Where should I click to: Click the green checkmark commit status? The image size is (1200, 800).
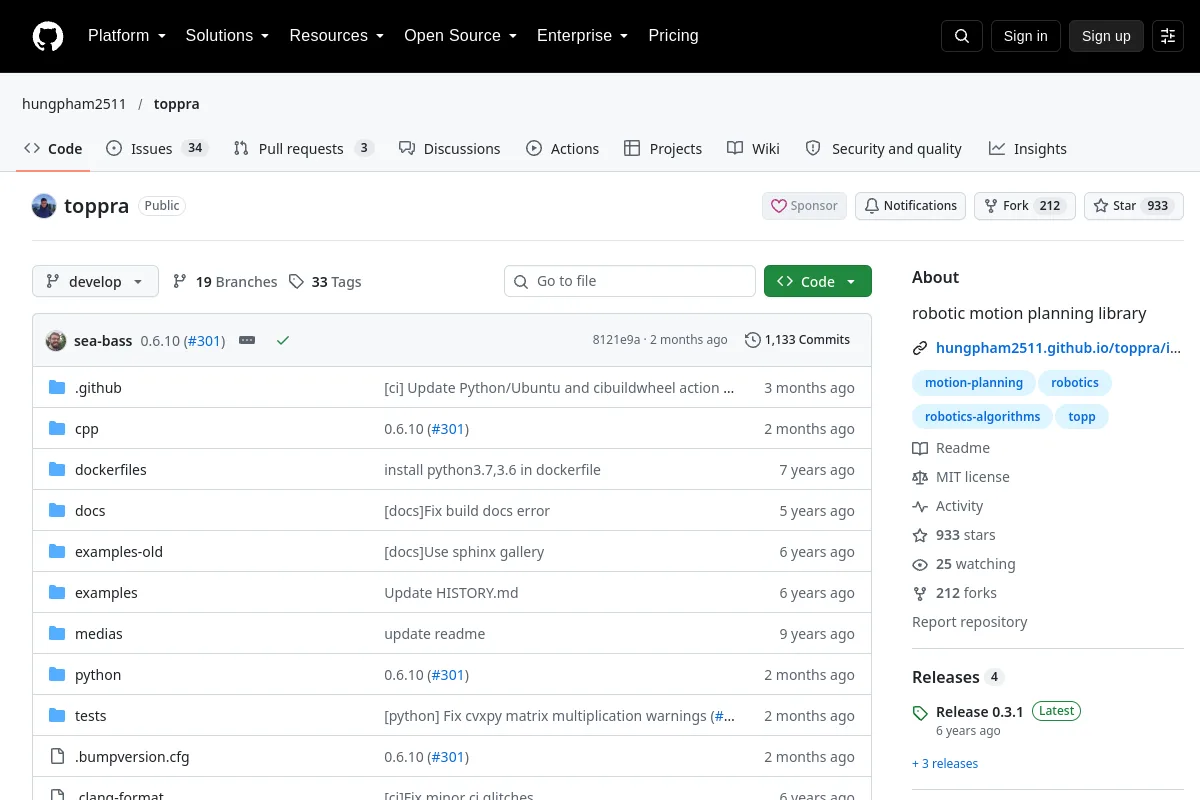283,340
